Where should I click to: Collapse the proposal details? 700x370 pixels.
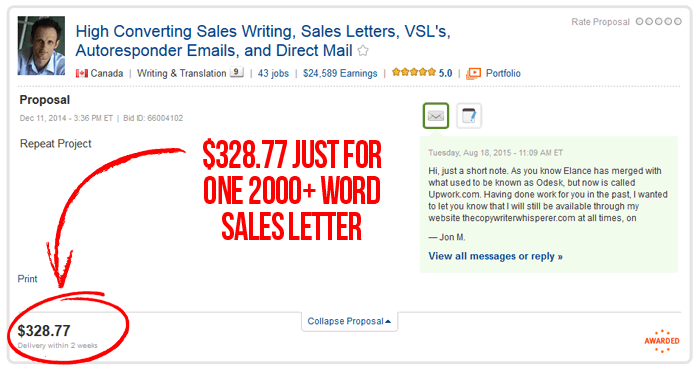(x=349, y=321)
